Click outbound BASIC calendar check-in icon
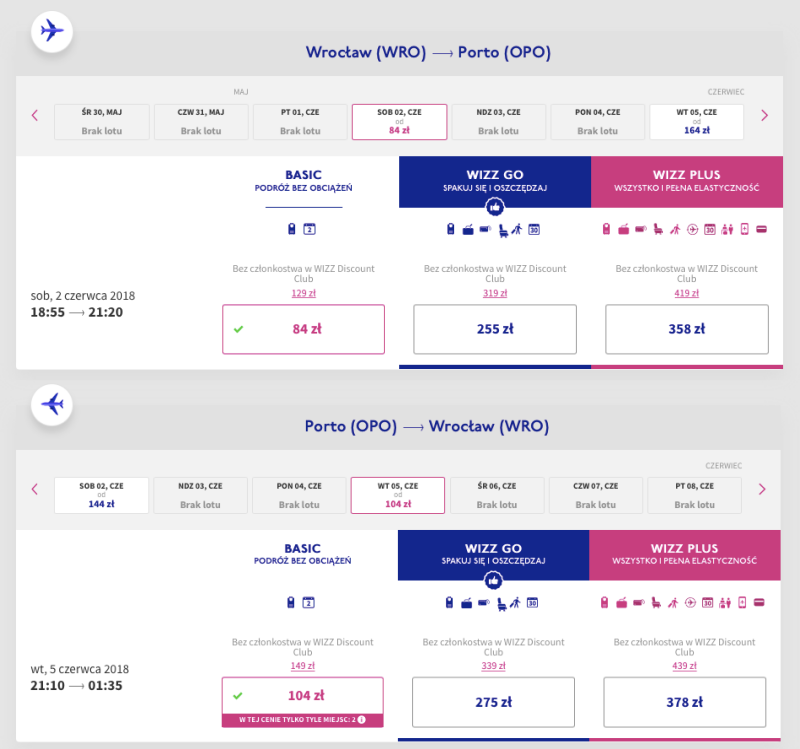Viewport: 800px width, 749px height. point(309,229)
